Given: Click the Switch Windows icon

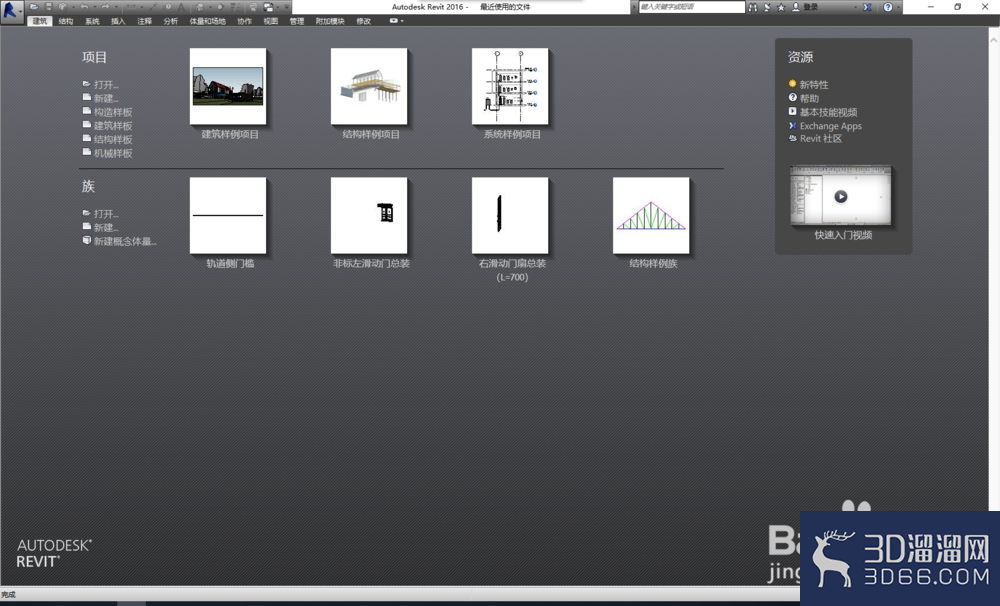Looking at the screenshot, I should click(x=268, y=7).
